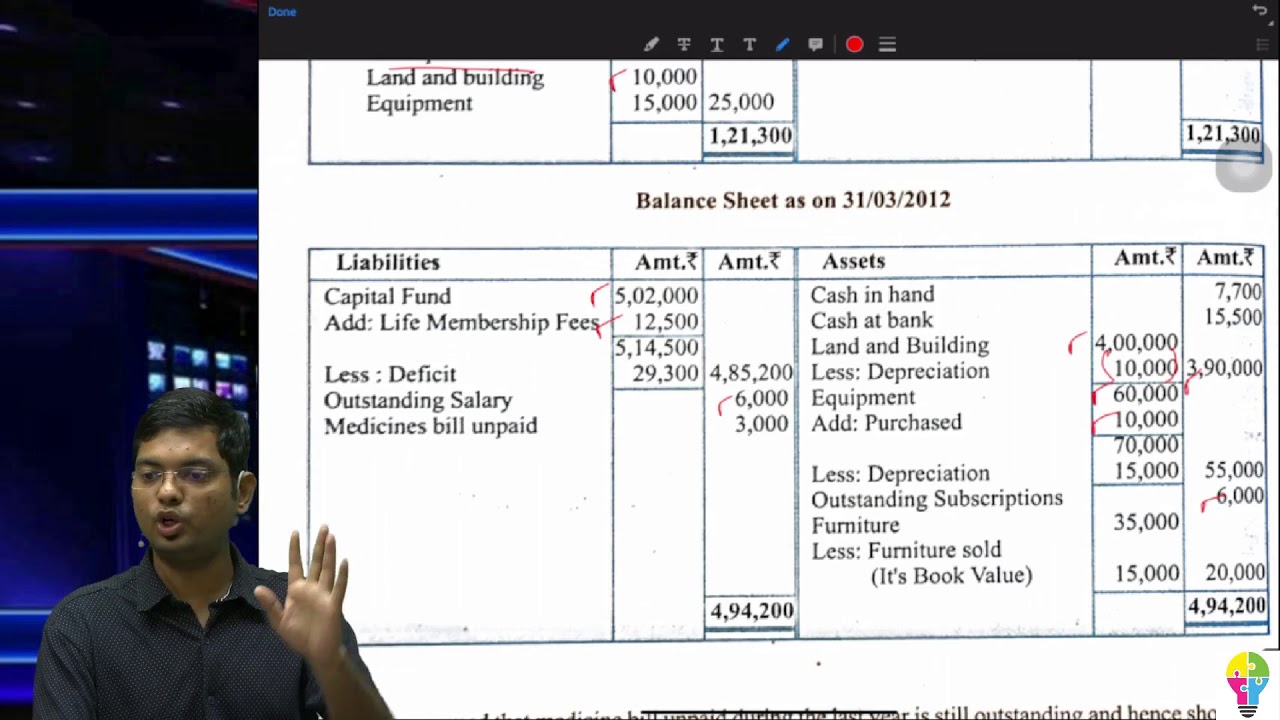Tap Done to finish annotating
This screenshot has height=720, width=1280.
point(282,12)
